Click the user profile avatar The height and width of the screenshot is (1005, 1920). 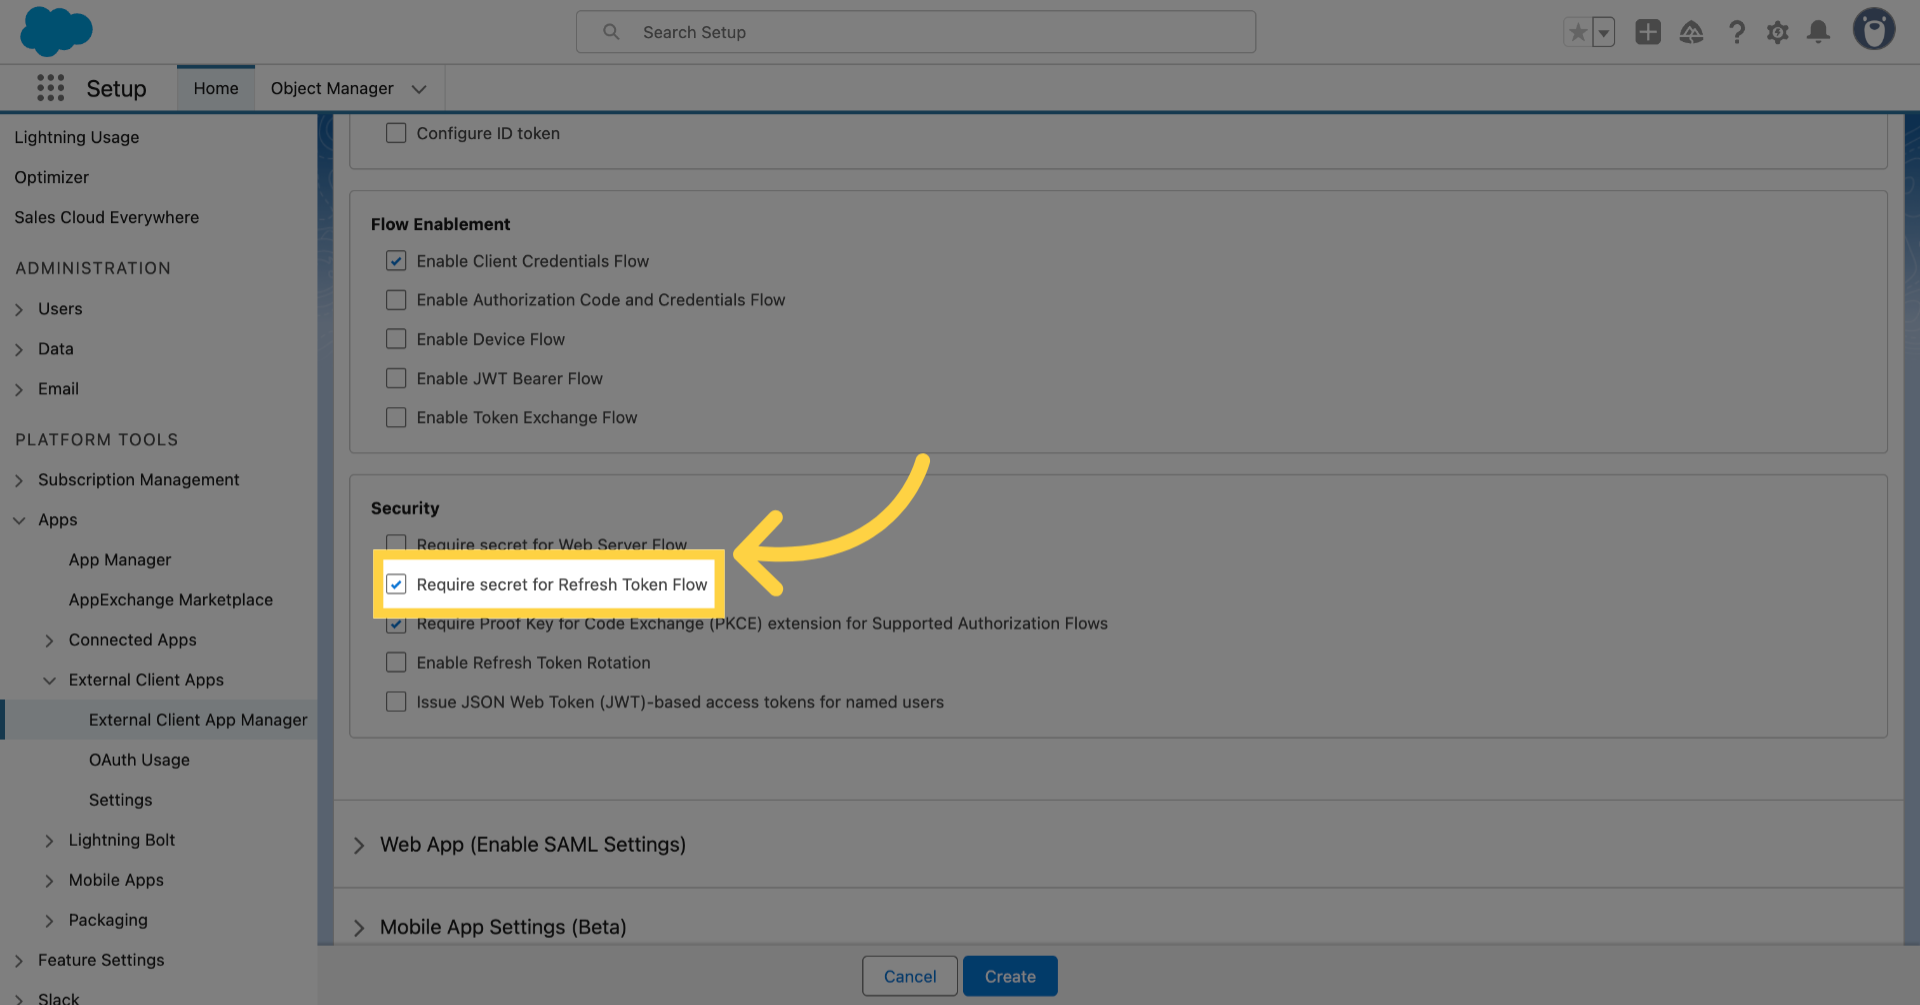point(1873,30)
